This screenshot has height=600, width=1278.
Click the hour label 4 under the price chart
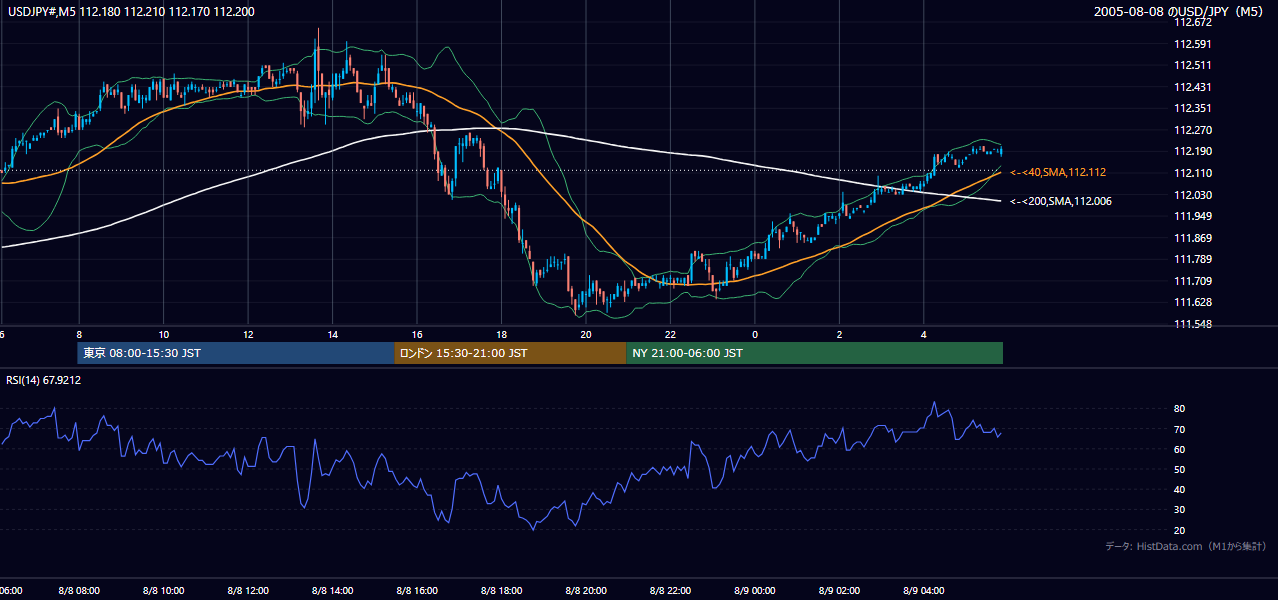(924, 334)
